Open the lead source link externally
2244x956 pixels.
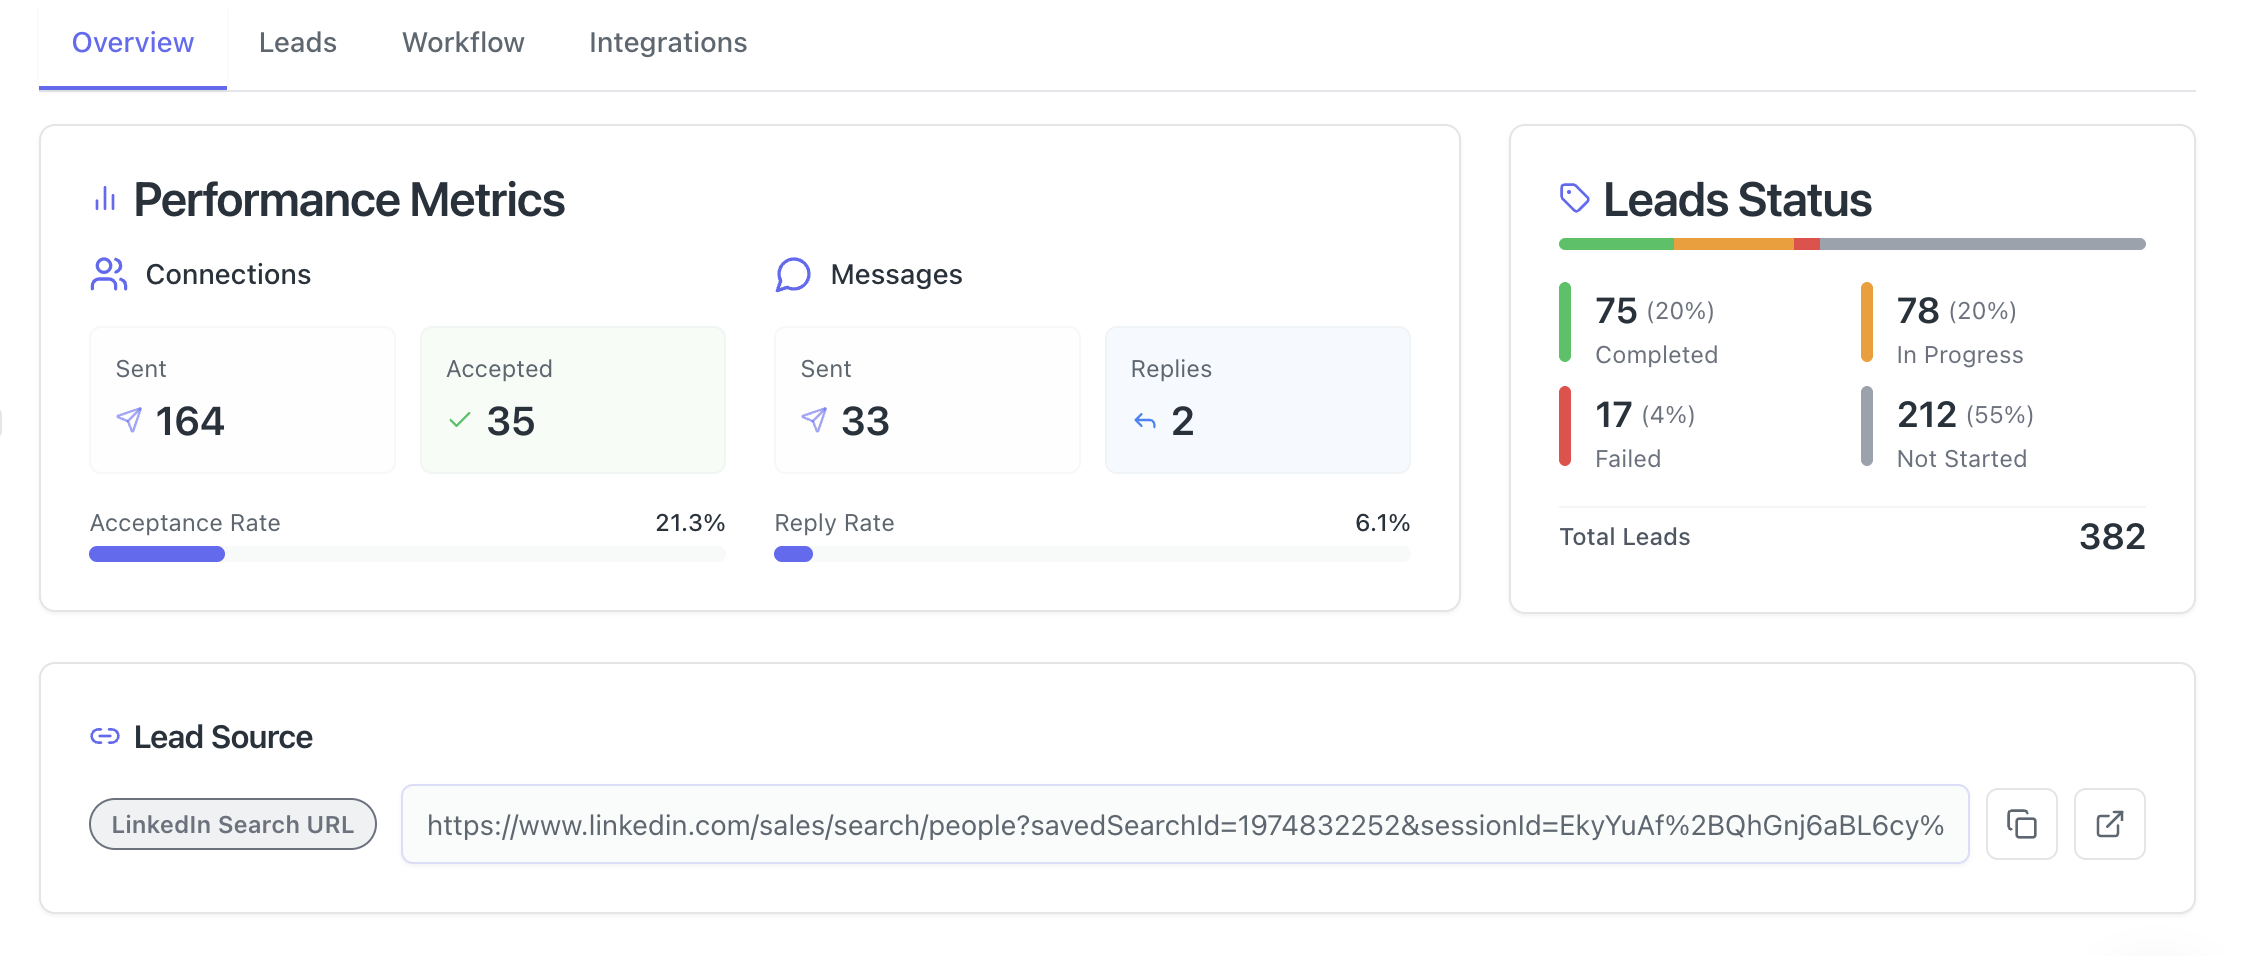click(x=2109, y=824)
